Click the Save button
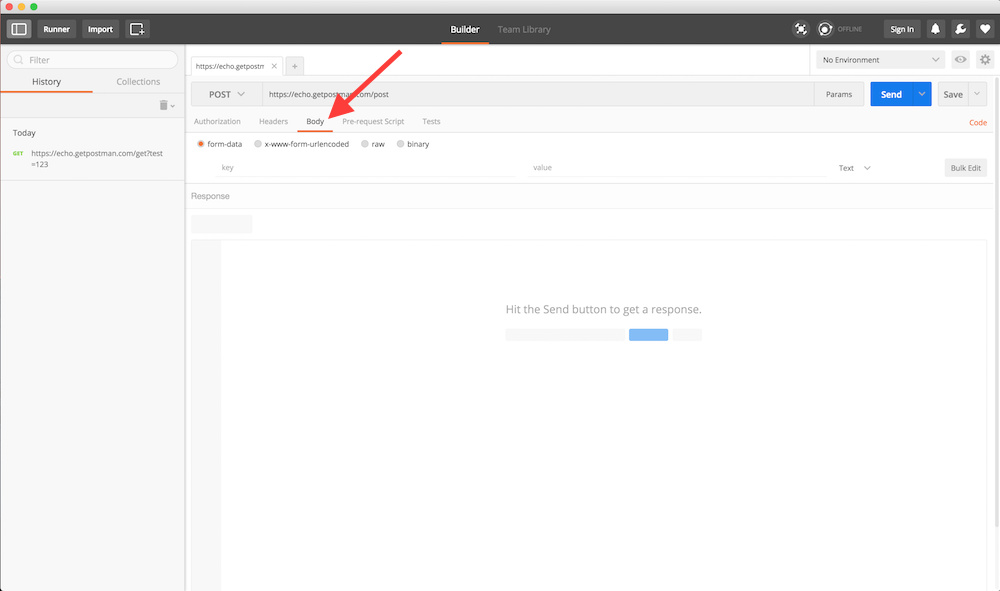The width and height of the screenshot is (1000, 591). pyautogui.click(x=953, y=94)
